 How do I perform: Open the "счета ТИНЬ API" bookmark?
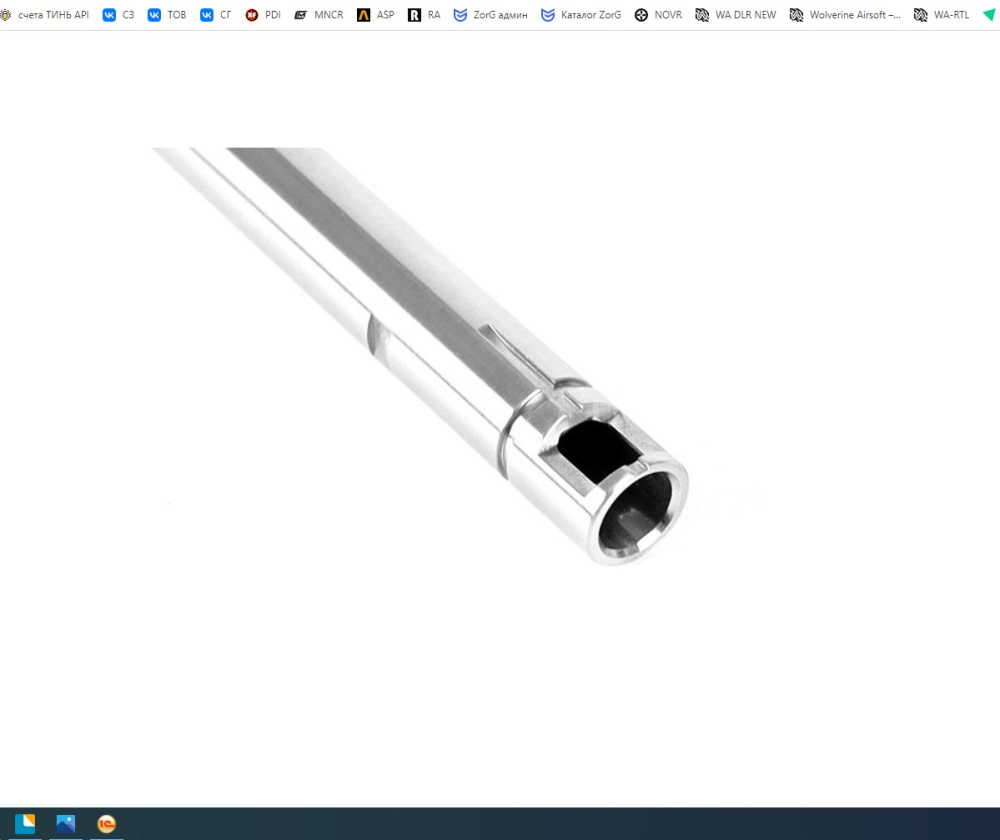click(x=45, y=15)
